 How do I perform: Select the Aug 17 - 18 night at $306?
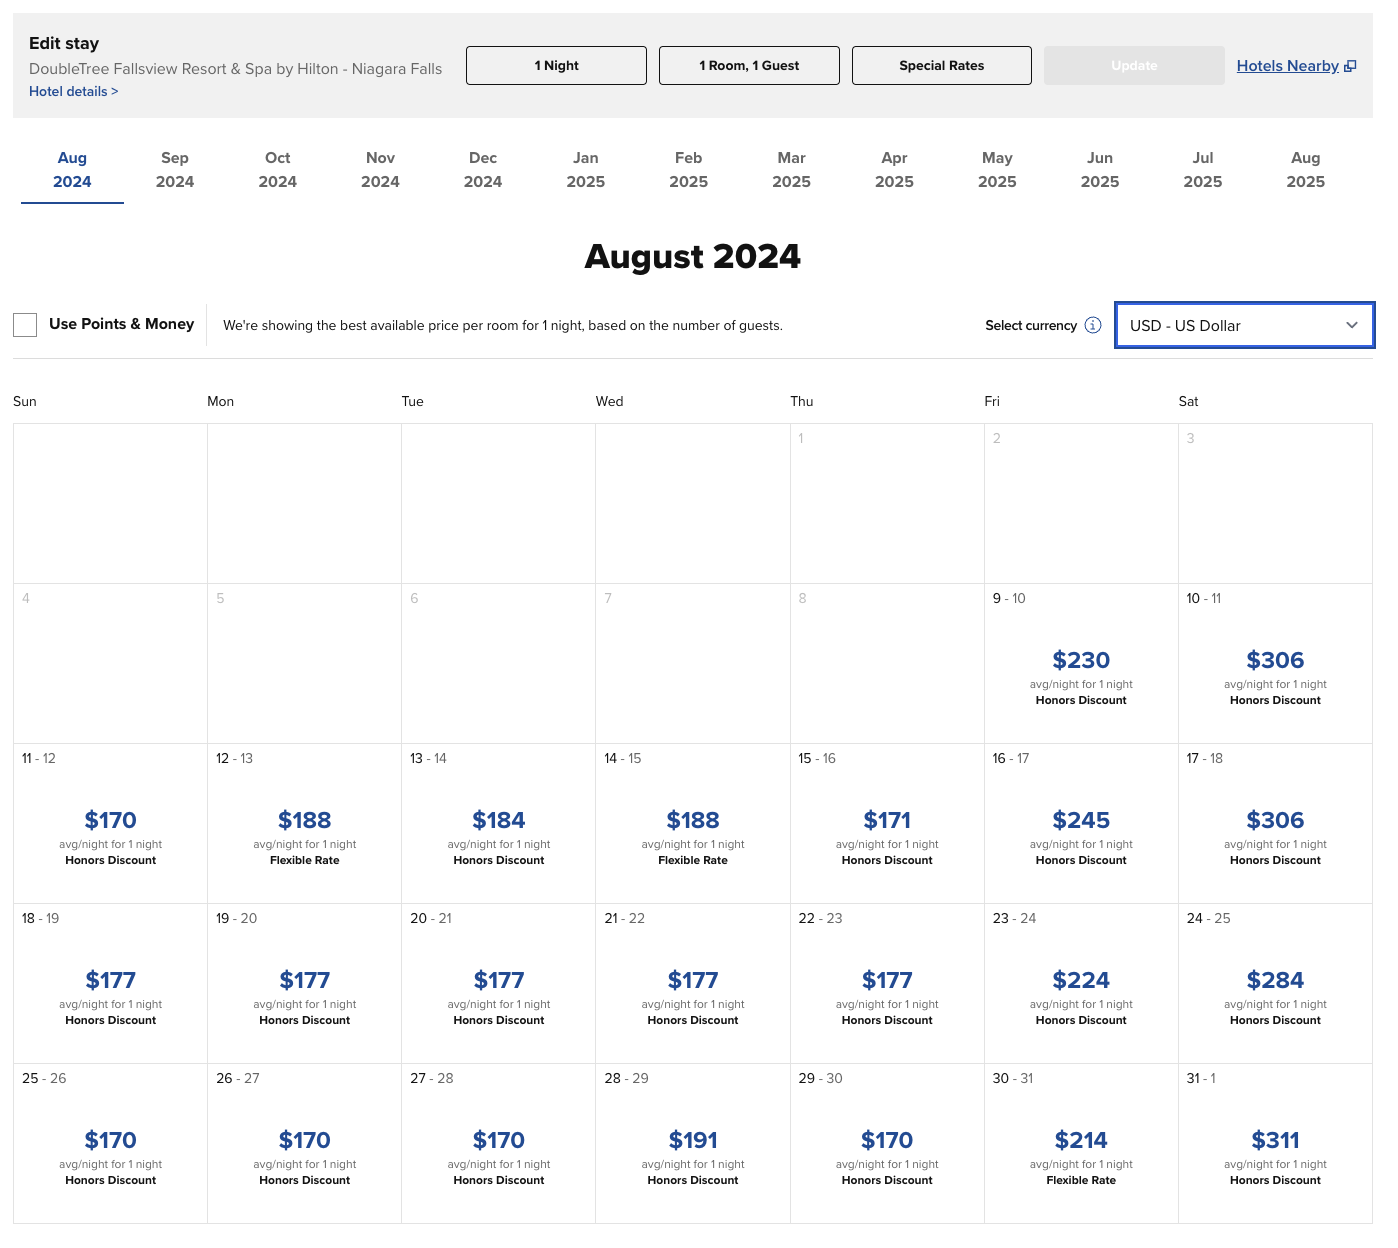(1275, 824)
